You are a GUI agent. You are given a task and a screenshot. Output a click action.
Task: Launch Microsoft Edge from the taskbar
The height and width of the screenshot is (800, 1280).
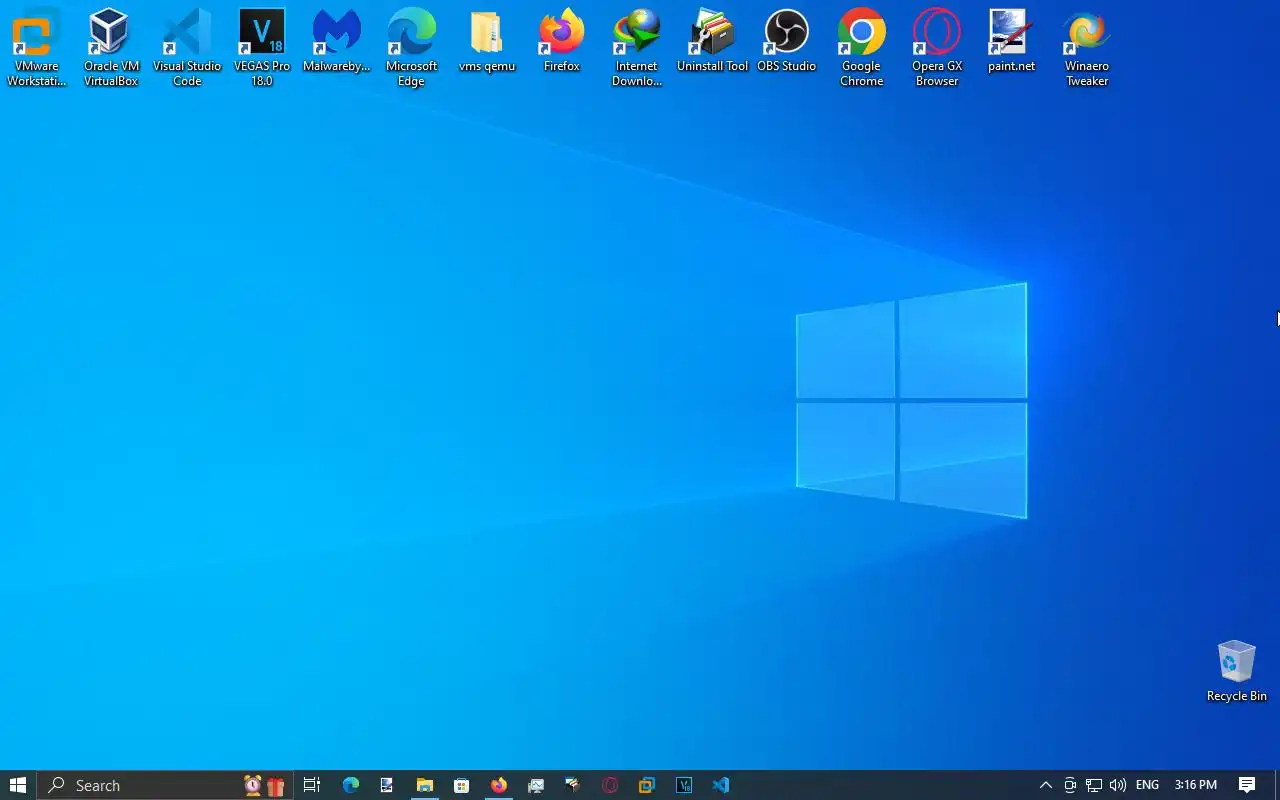pos(350,785)
